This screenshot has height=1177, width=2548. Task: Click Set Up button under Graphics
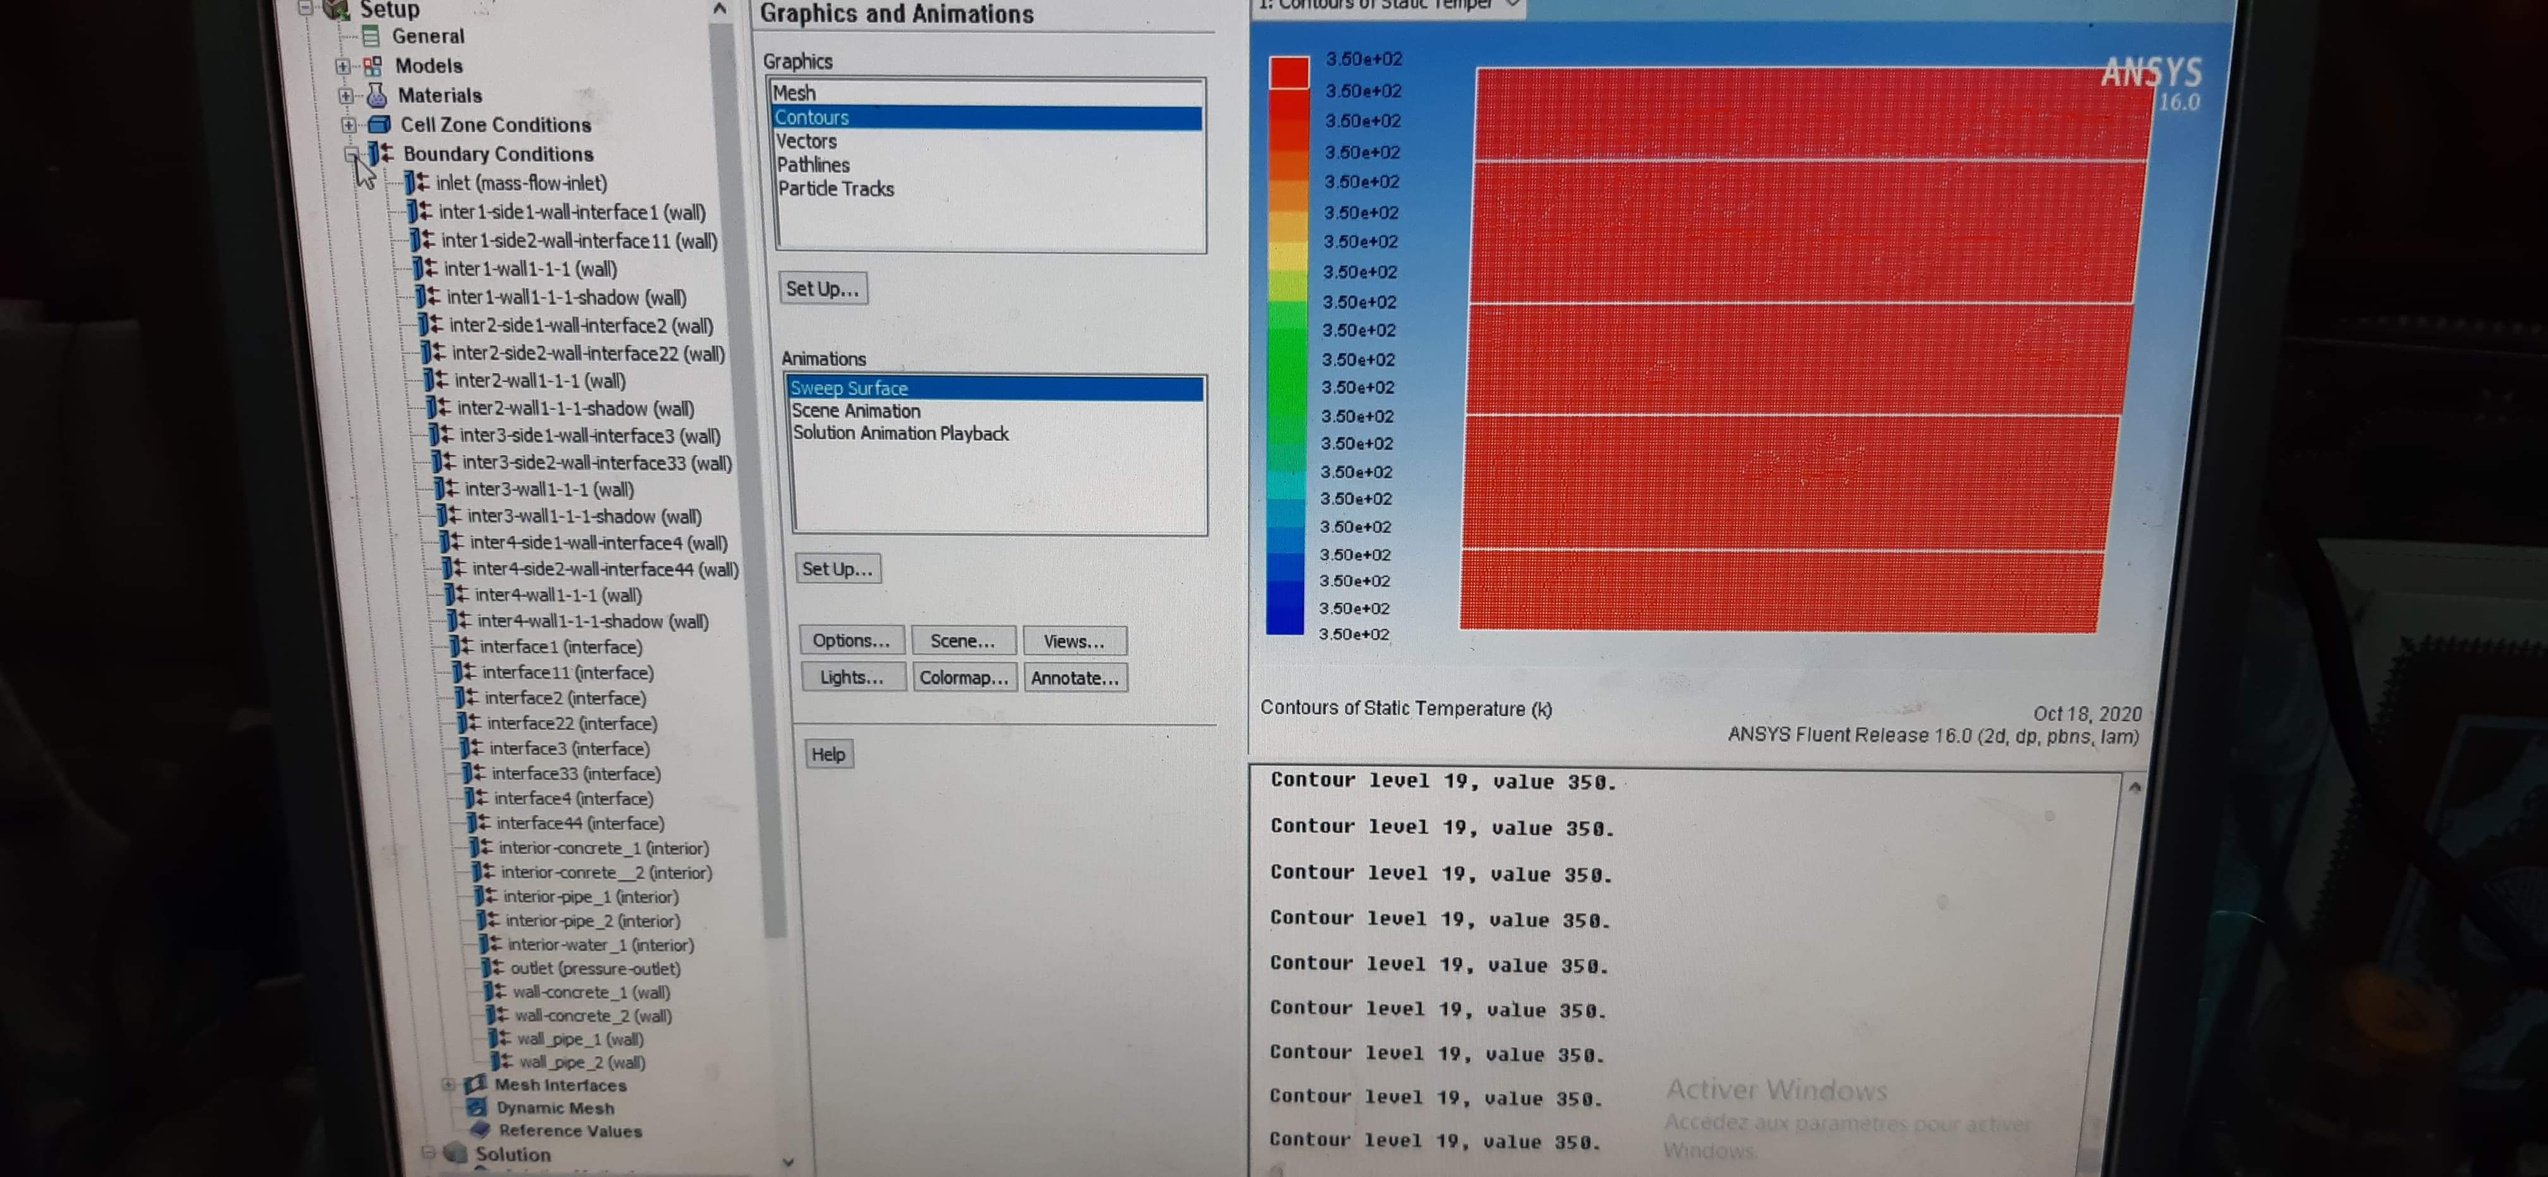822,289
